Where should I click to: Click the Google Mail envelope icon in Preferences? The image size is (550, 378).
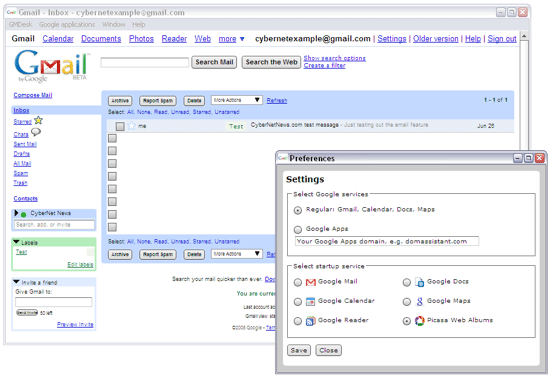tap(311, 282)
